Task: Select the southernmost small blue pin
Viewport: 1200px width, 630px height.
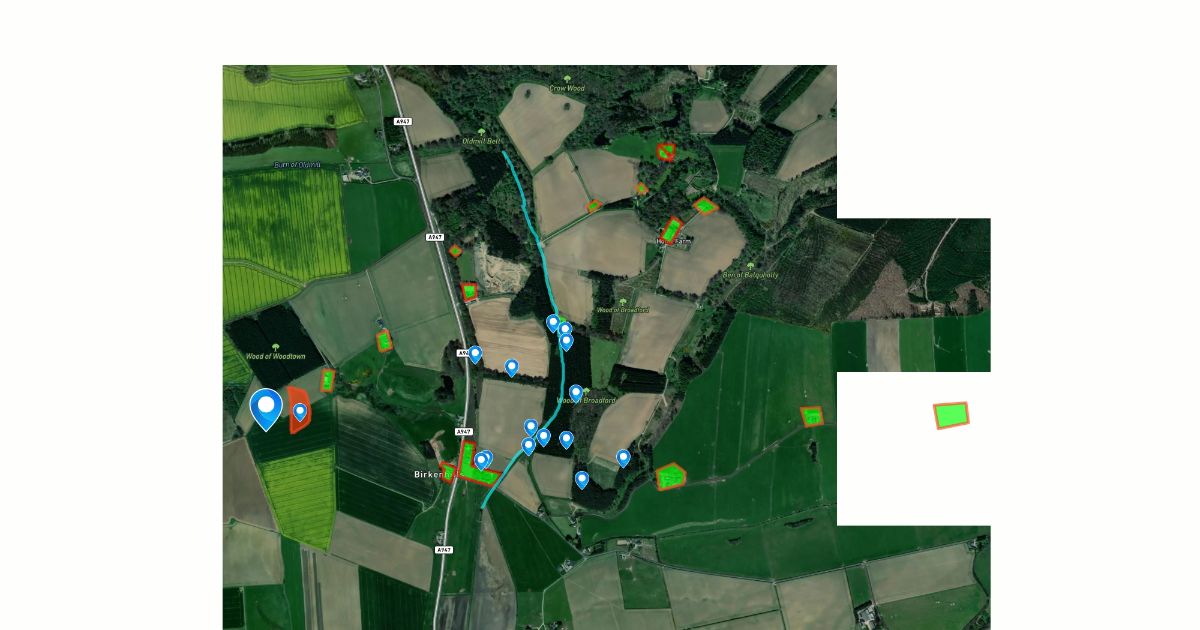Action: click(x=582, y=480)
